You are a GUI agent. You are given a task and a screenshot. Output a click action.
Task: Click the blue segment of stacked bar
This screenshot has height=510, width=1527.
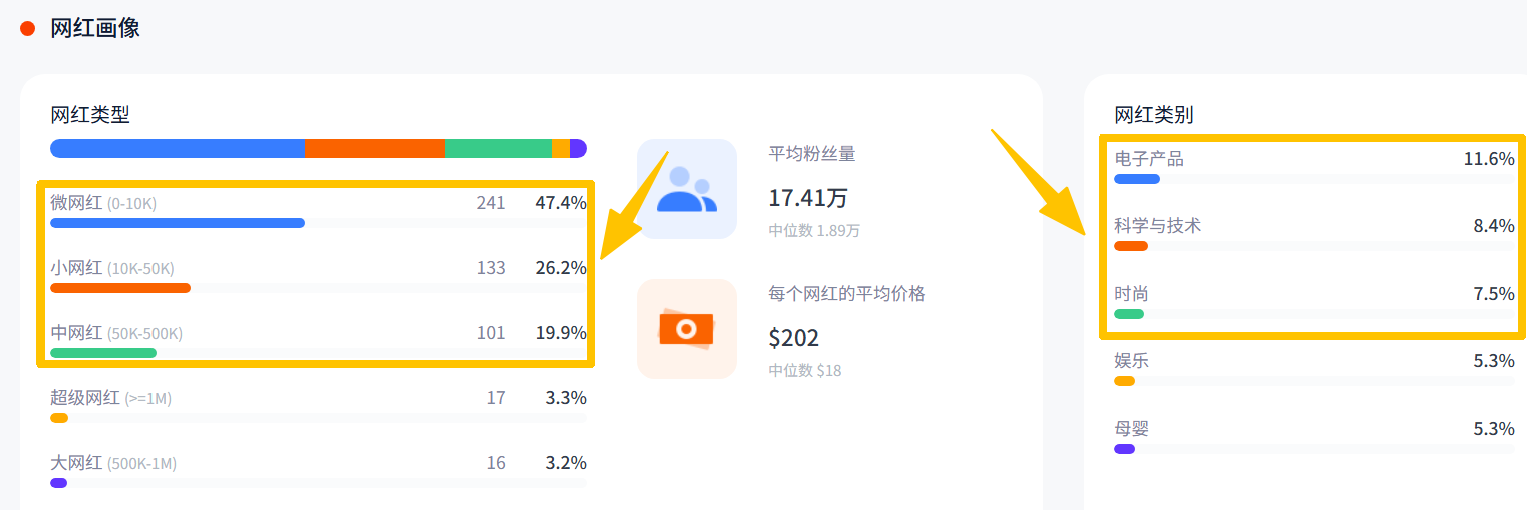(177, 149)
